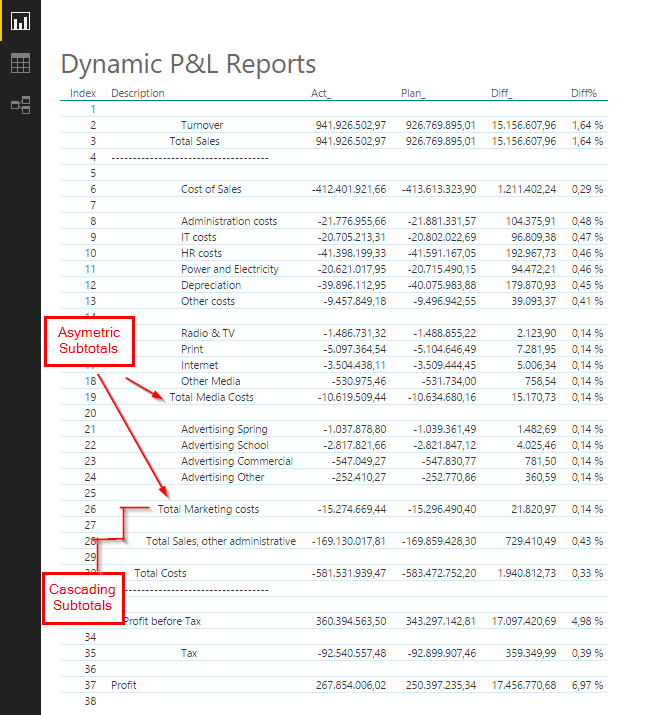This screenshot has width=647, height=715.
Task: Click the Asymetric Subtotals annotation box
Action: click(89, 341)
